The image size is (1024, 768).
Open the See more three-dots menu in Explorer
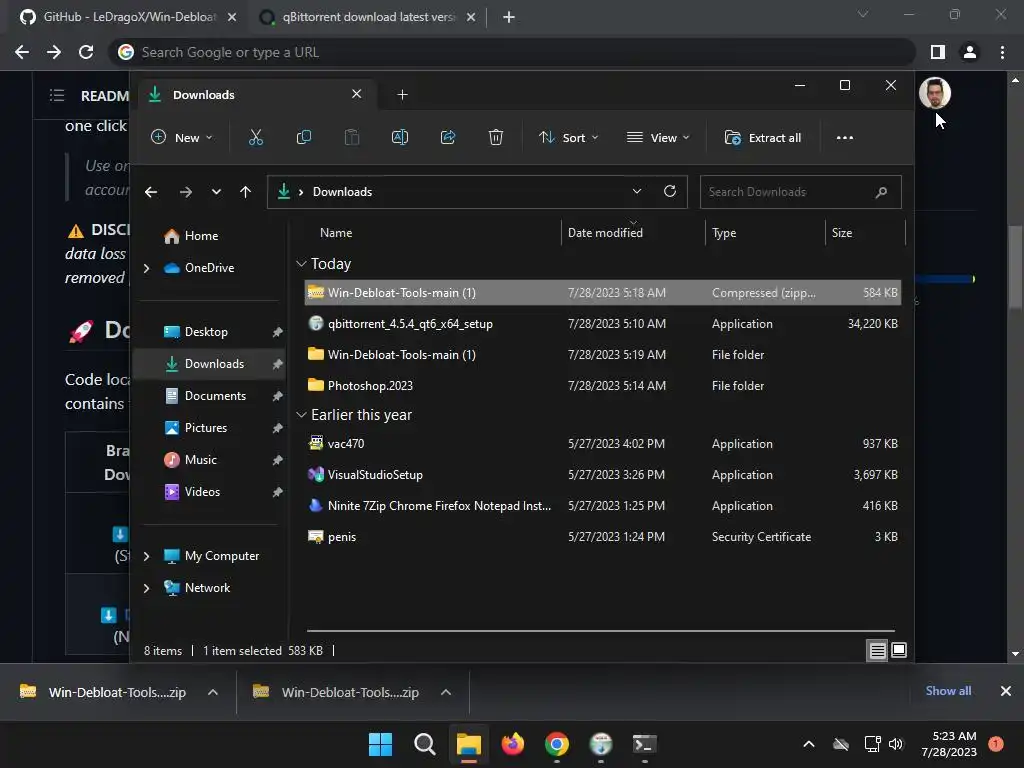tap(844, 138)
